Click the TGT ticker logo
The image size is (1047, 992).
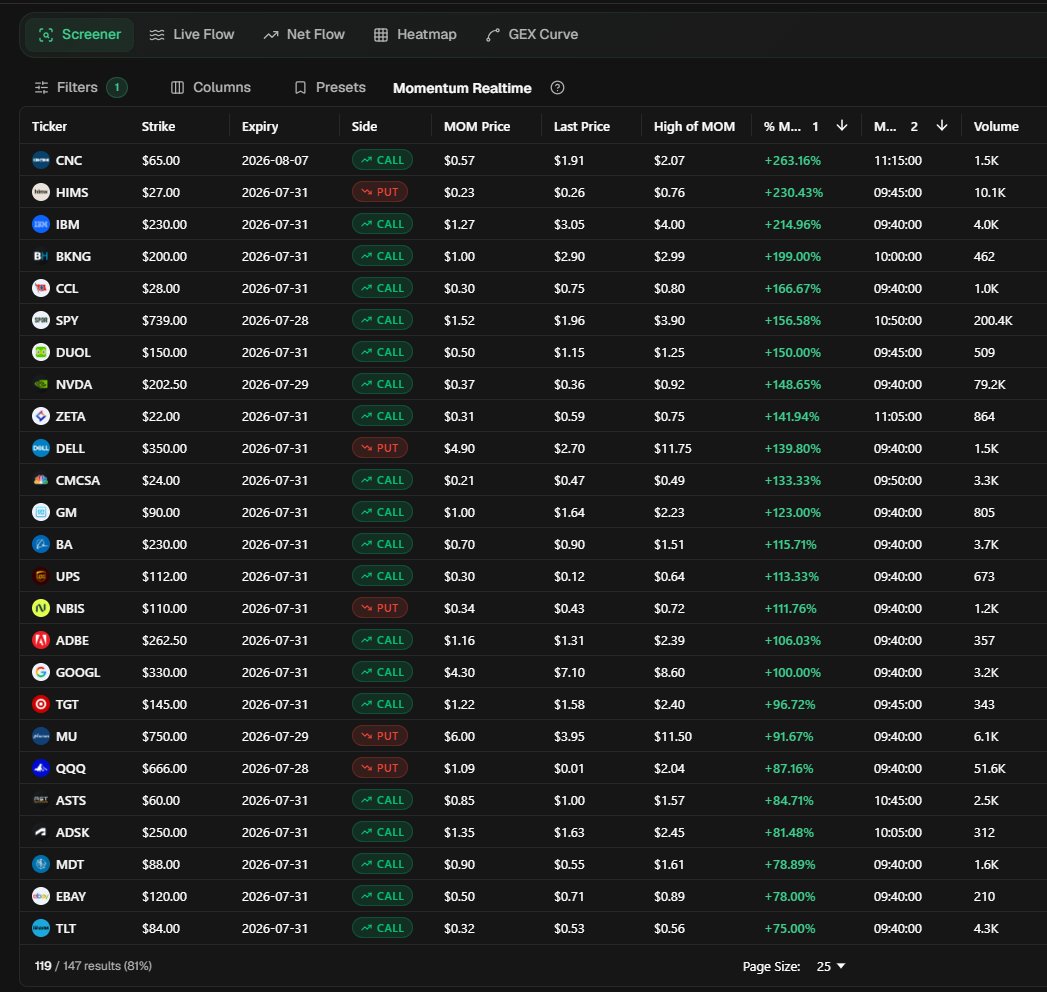(41, 704)
